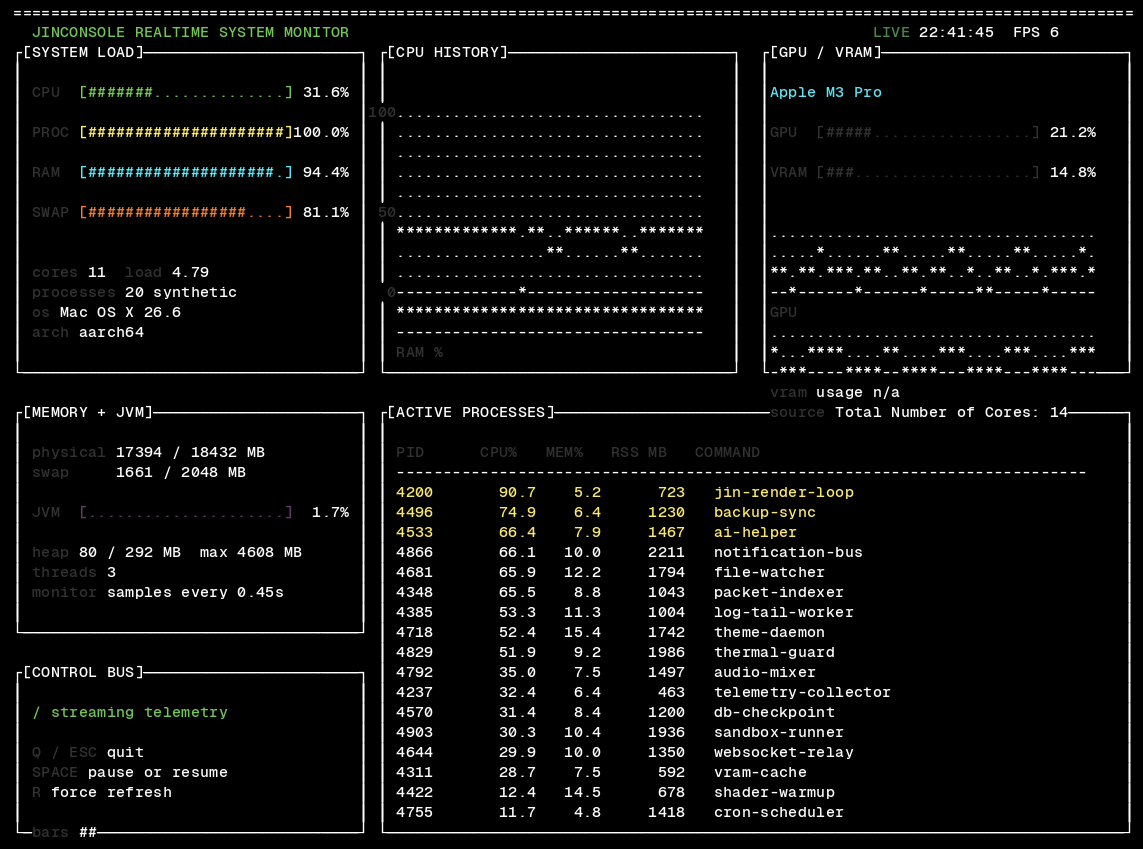Click the Q / ESC quit shortcut
Image resolution: width=1143 pixels, height=849 pixels.
point(87,753)
